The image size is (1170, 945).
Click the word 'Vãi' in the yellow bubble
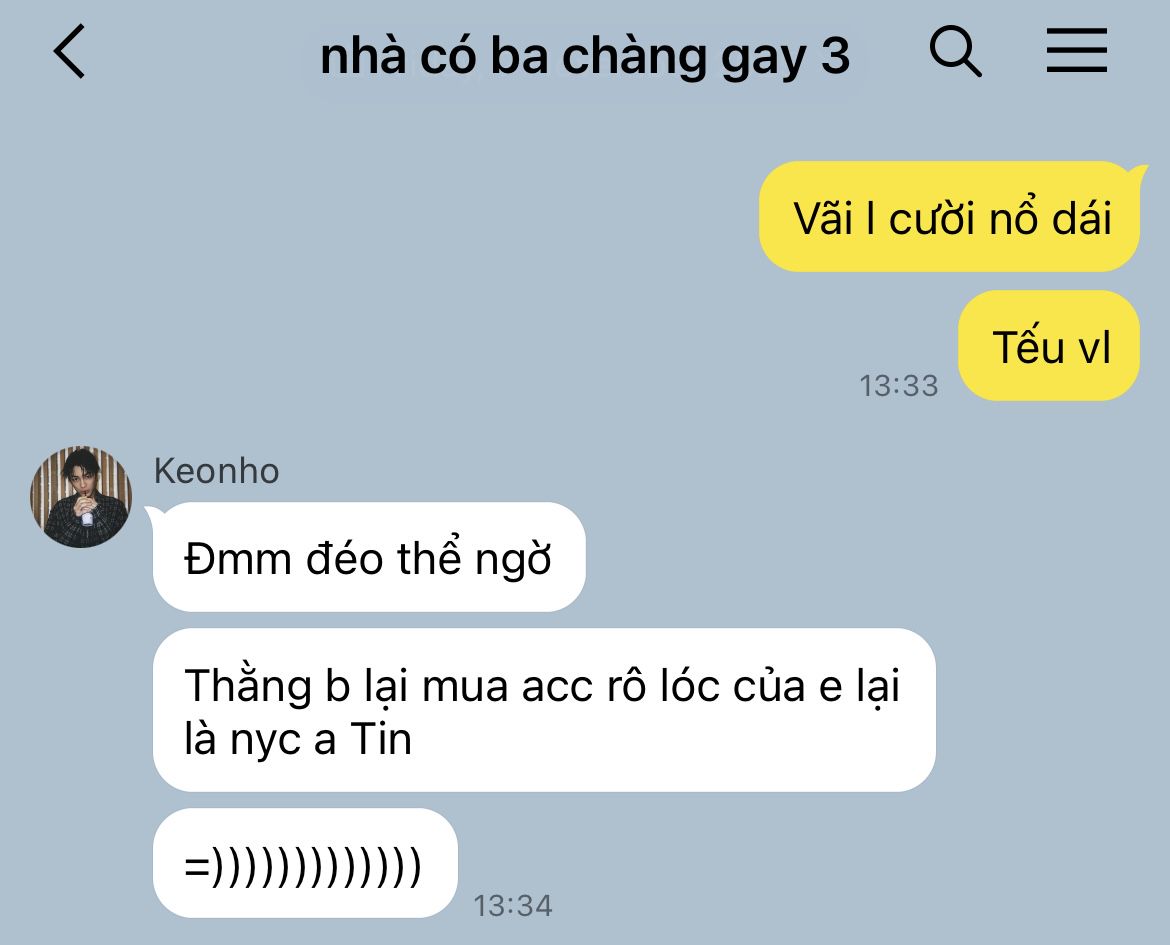pyautogui.click(x=823, y=218)
